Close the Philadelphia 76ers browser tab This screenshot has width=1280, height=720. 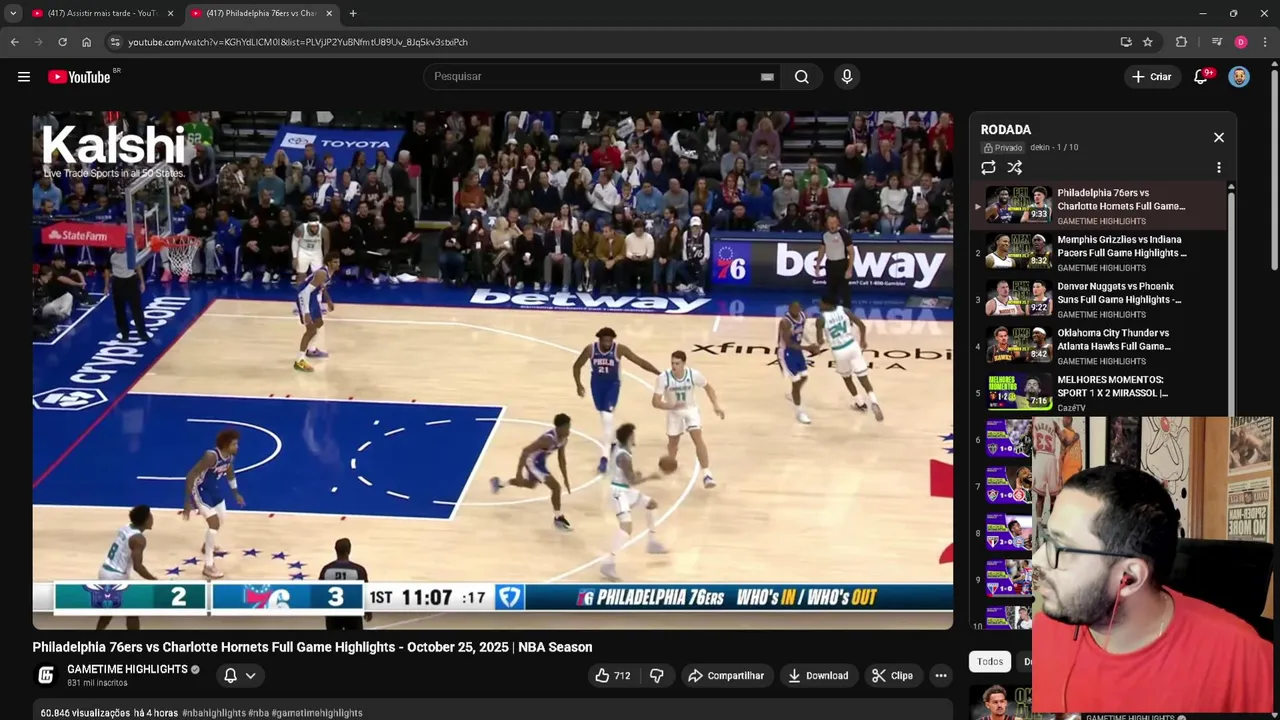(329, 13)
